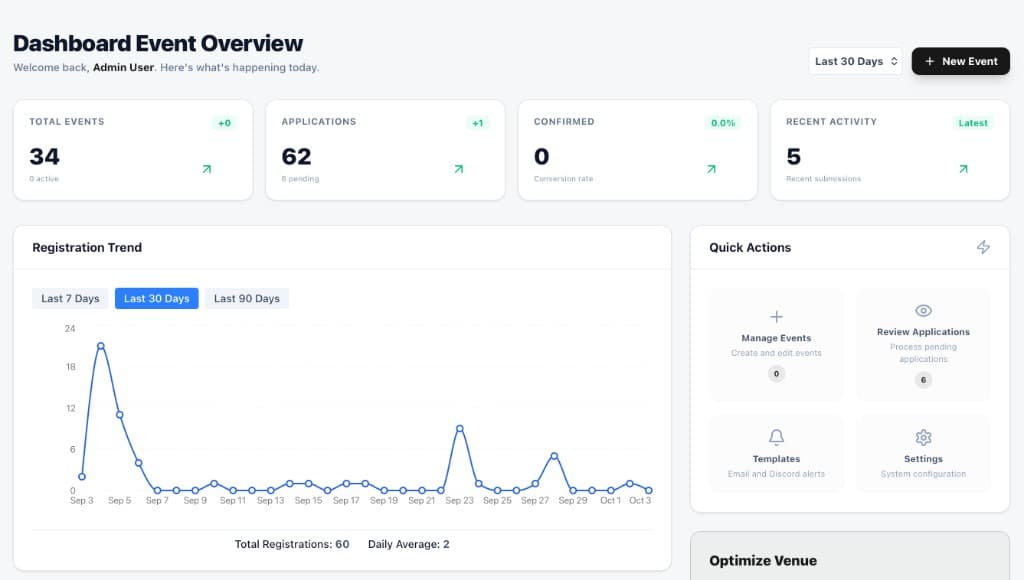
Task: Click the 'Conversion rate' label
Action: click(x=564, y=179)
